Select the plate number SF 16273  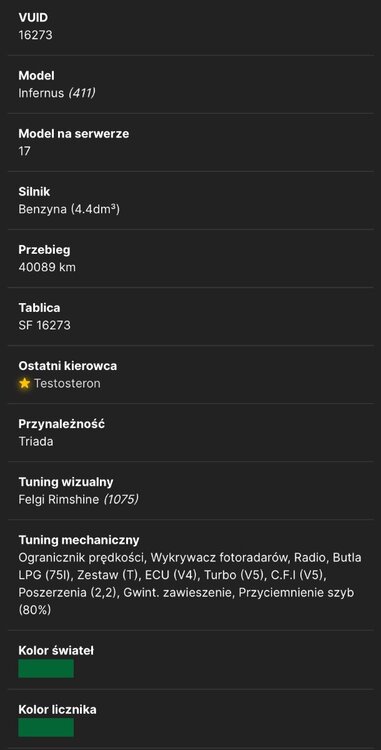(44, 325)
